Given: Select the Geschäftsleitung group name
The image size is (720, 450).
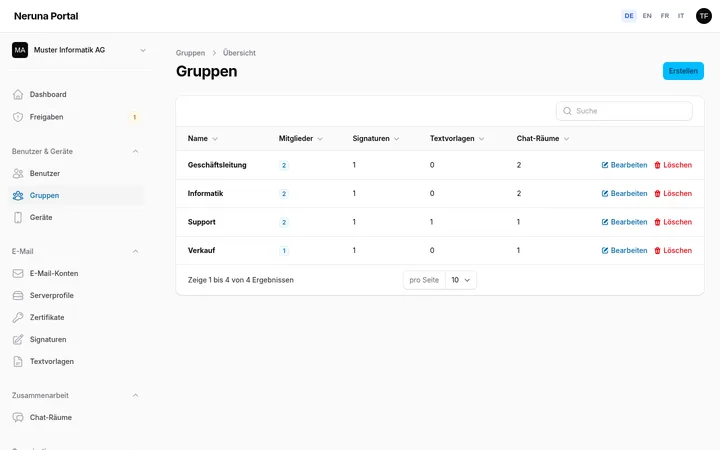Looking at the screenshot, I should click(217, 165).
